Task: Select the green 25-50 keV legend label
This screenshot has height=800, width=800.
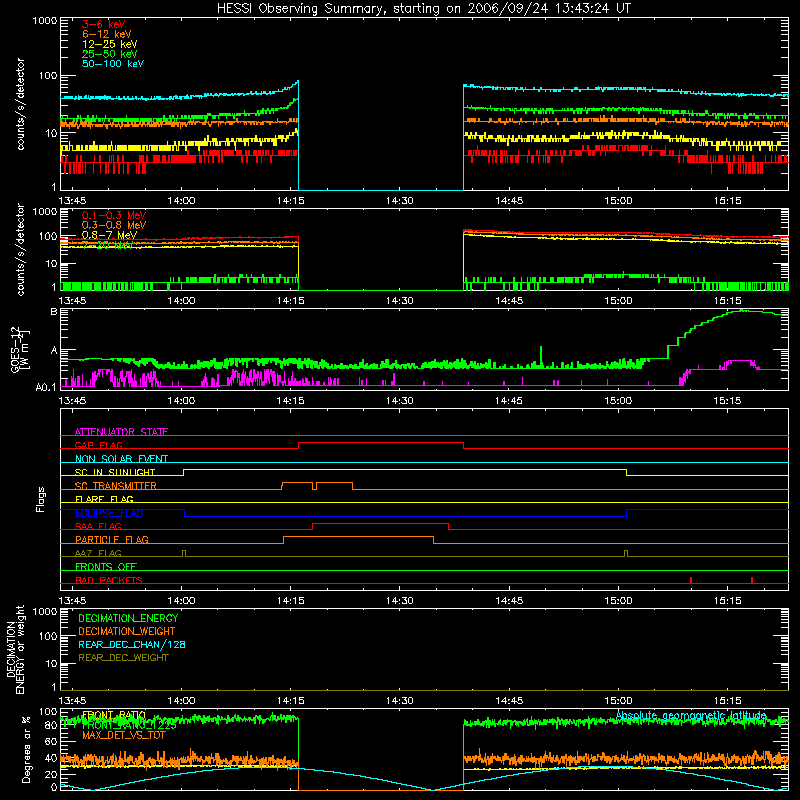Action: tap(110, 54)
